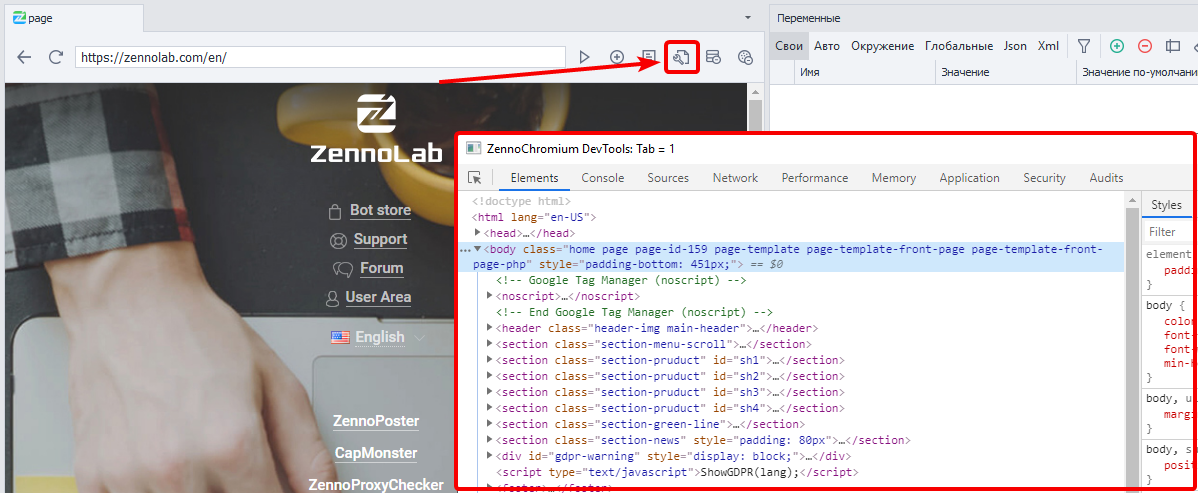
Task: Click the ZennoLab logo on the webpage
Action: tap(376, 128)
